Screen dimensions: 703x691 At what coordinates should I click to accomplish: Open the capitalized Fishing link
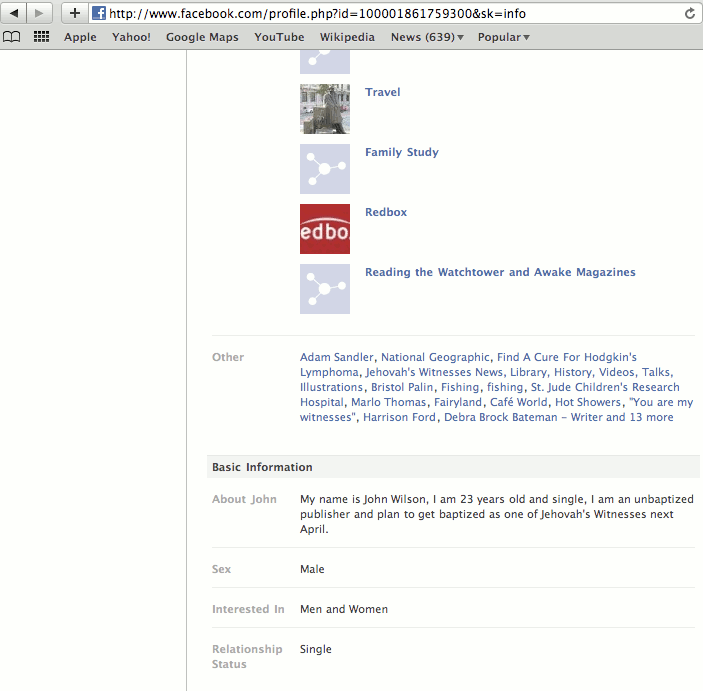click(x=460, y=387)
